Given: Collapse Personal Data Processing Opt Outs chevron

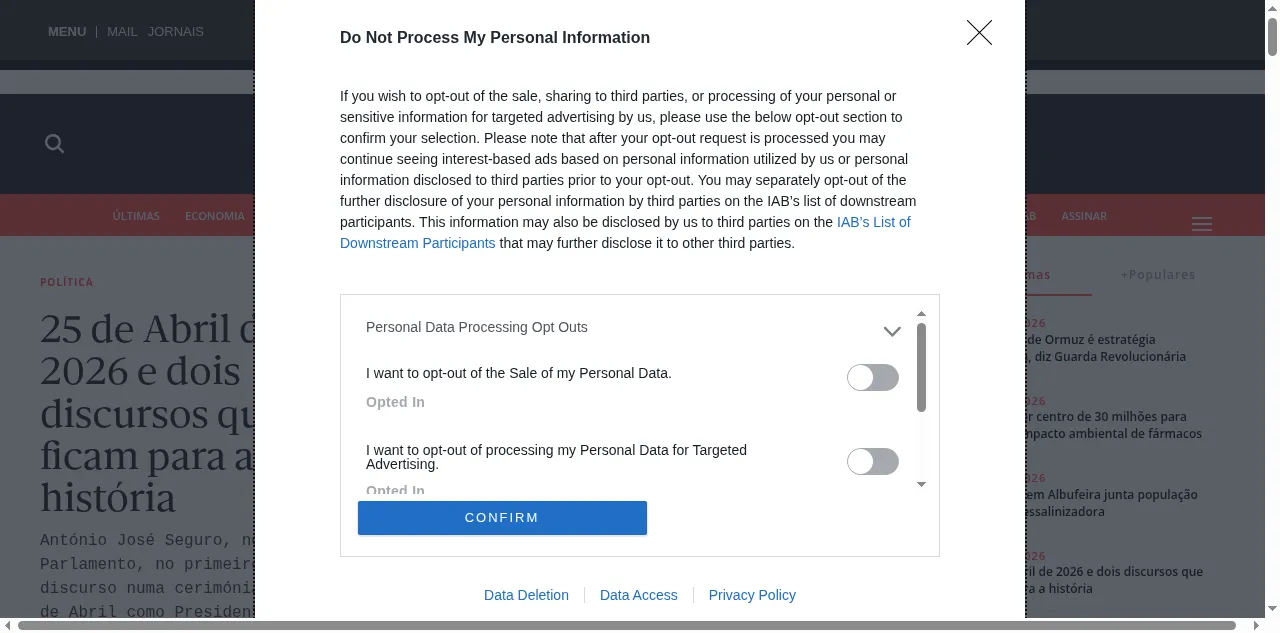Looking at the screenshot, I should (x=892, y=331).
